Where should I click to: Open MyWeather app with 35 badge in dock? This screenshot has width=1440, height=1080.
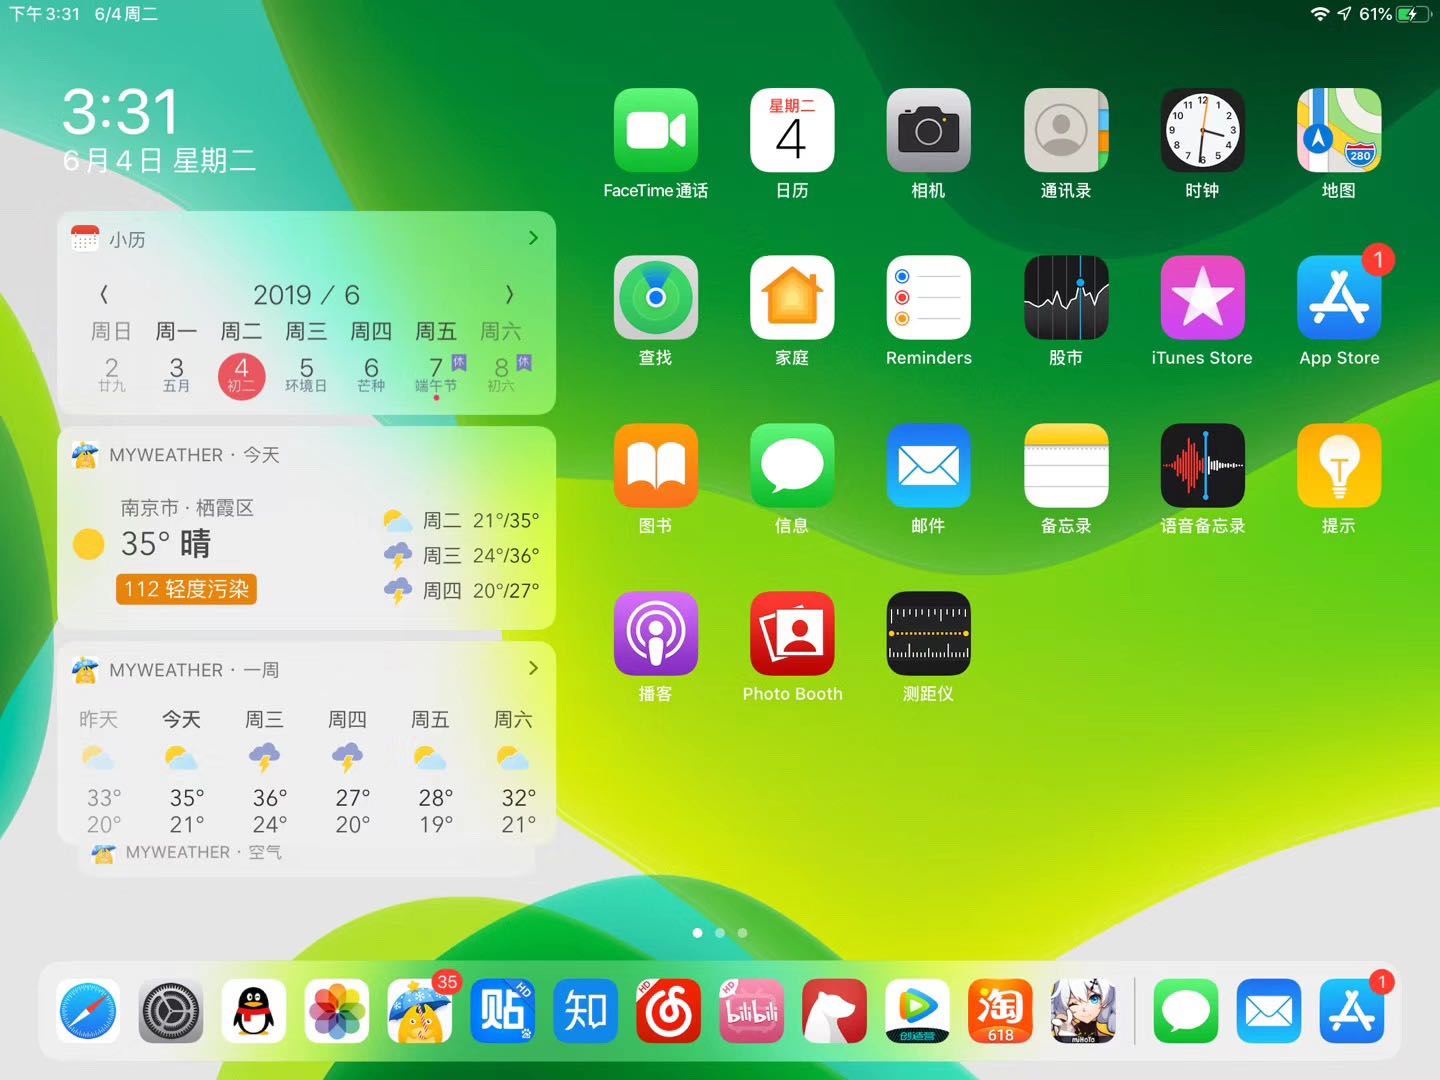pos(420,1012)
